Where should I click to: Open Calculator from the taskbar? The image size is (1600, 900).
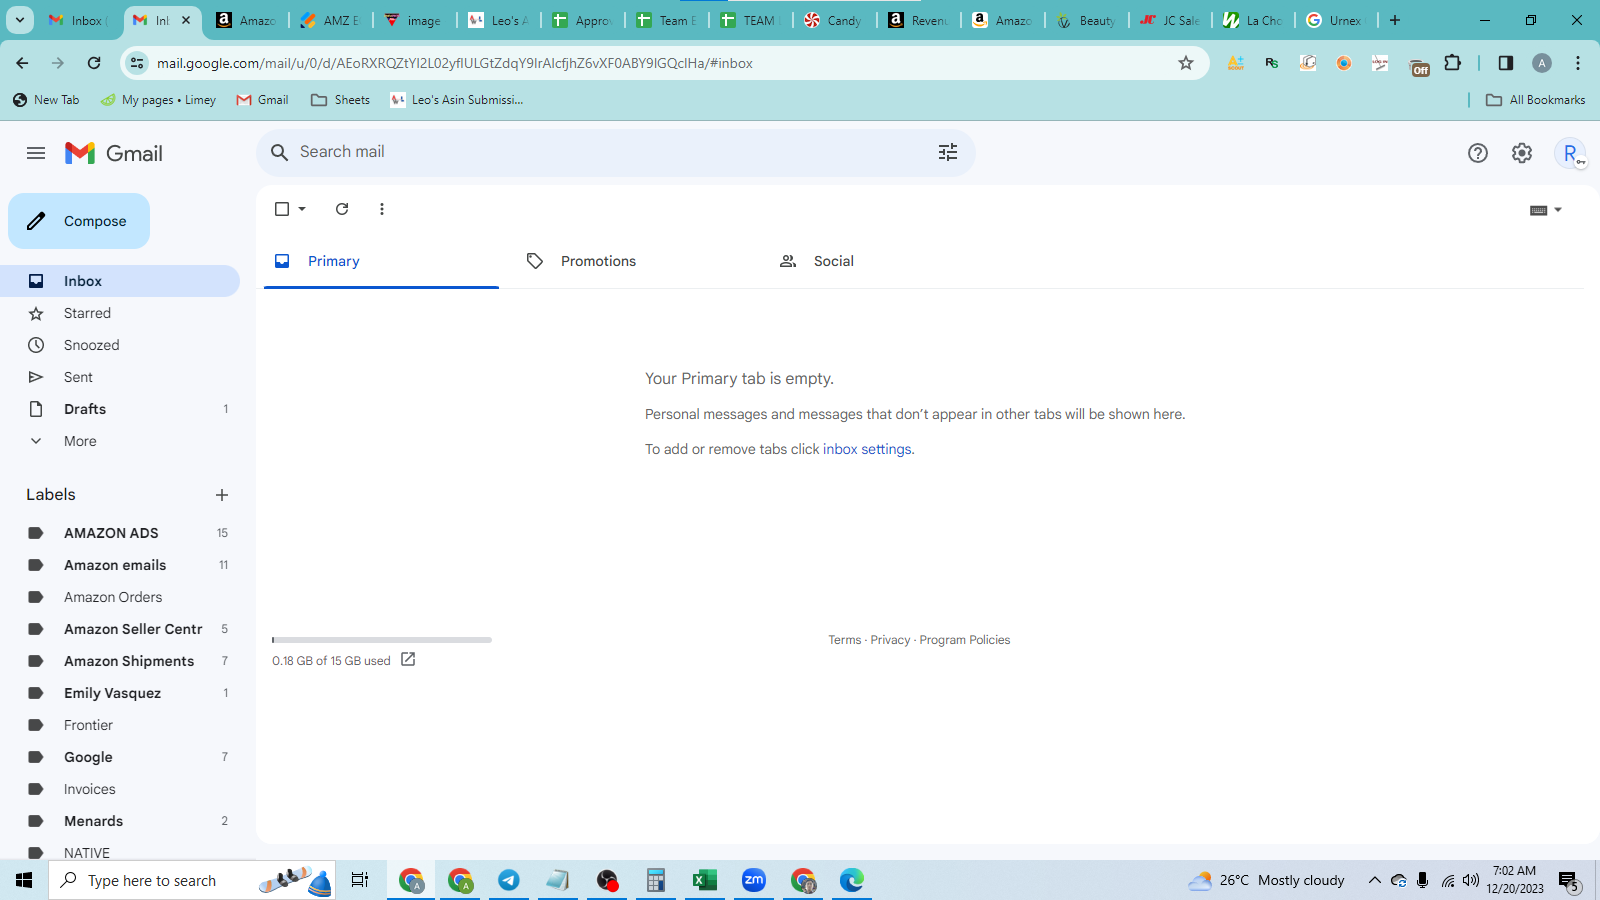point(656,880)
